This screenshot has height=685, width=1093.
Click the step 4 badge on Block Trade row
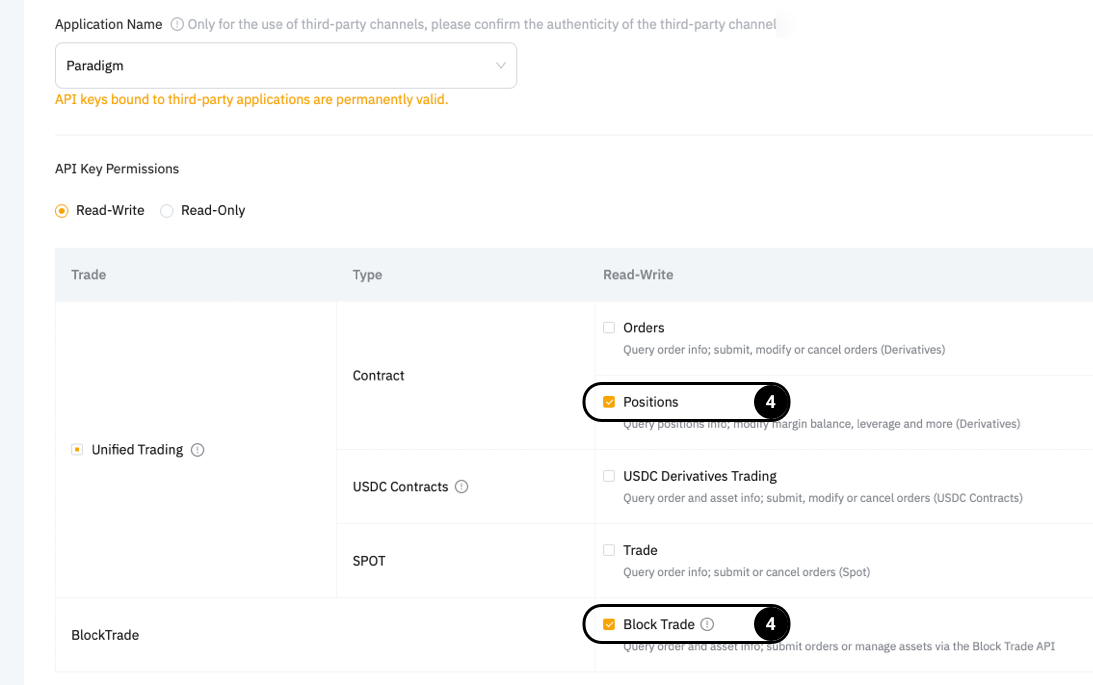click(770, 625)
